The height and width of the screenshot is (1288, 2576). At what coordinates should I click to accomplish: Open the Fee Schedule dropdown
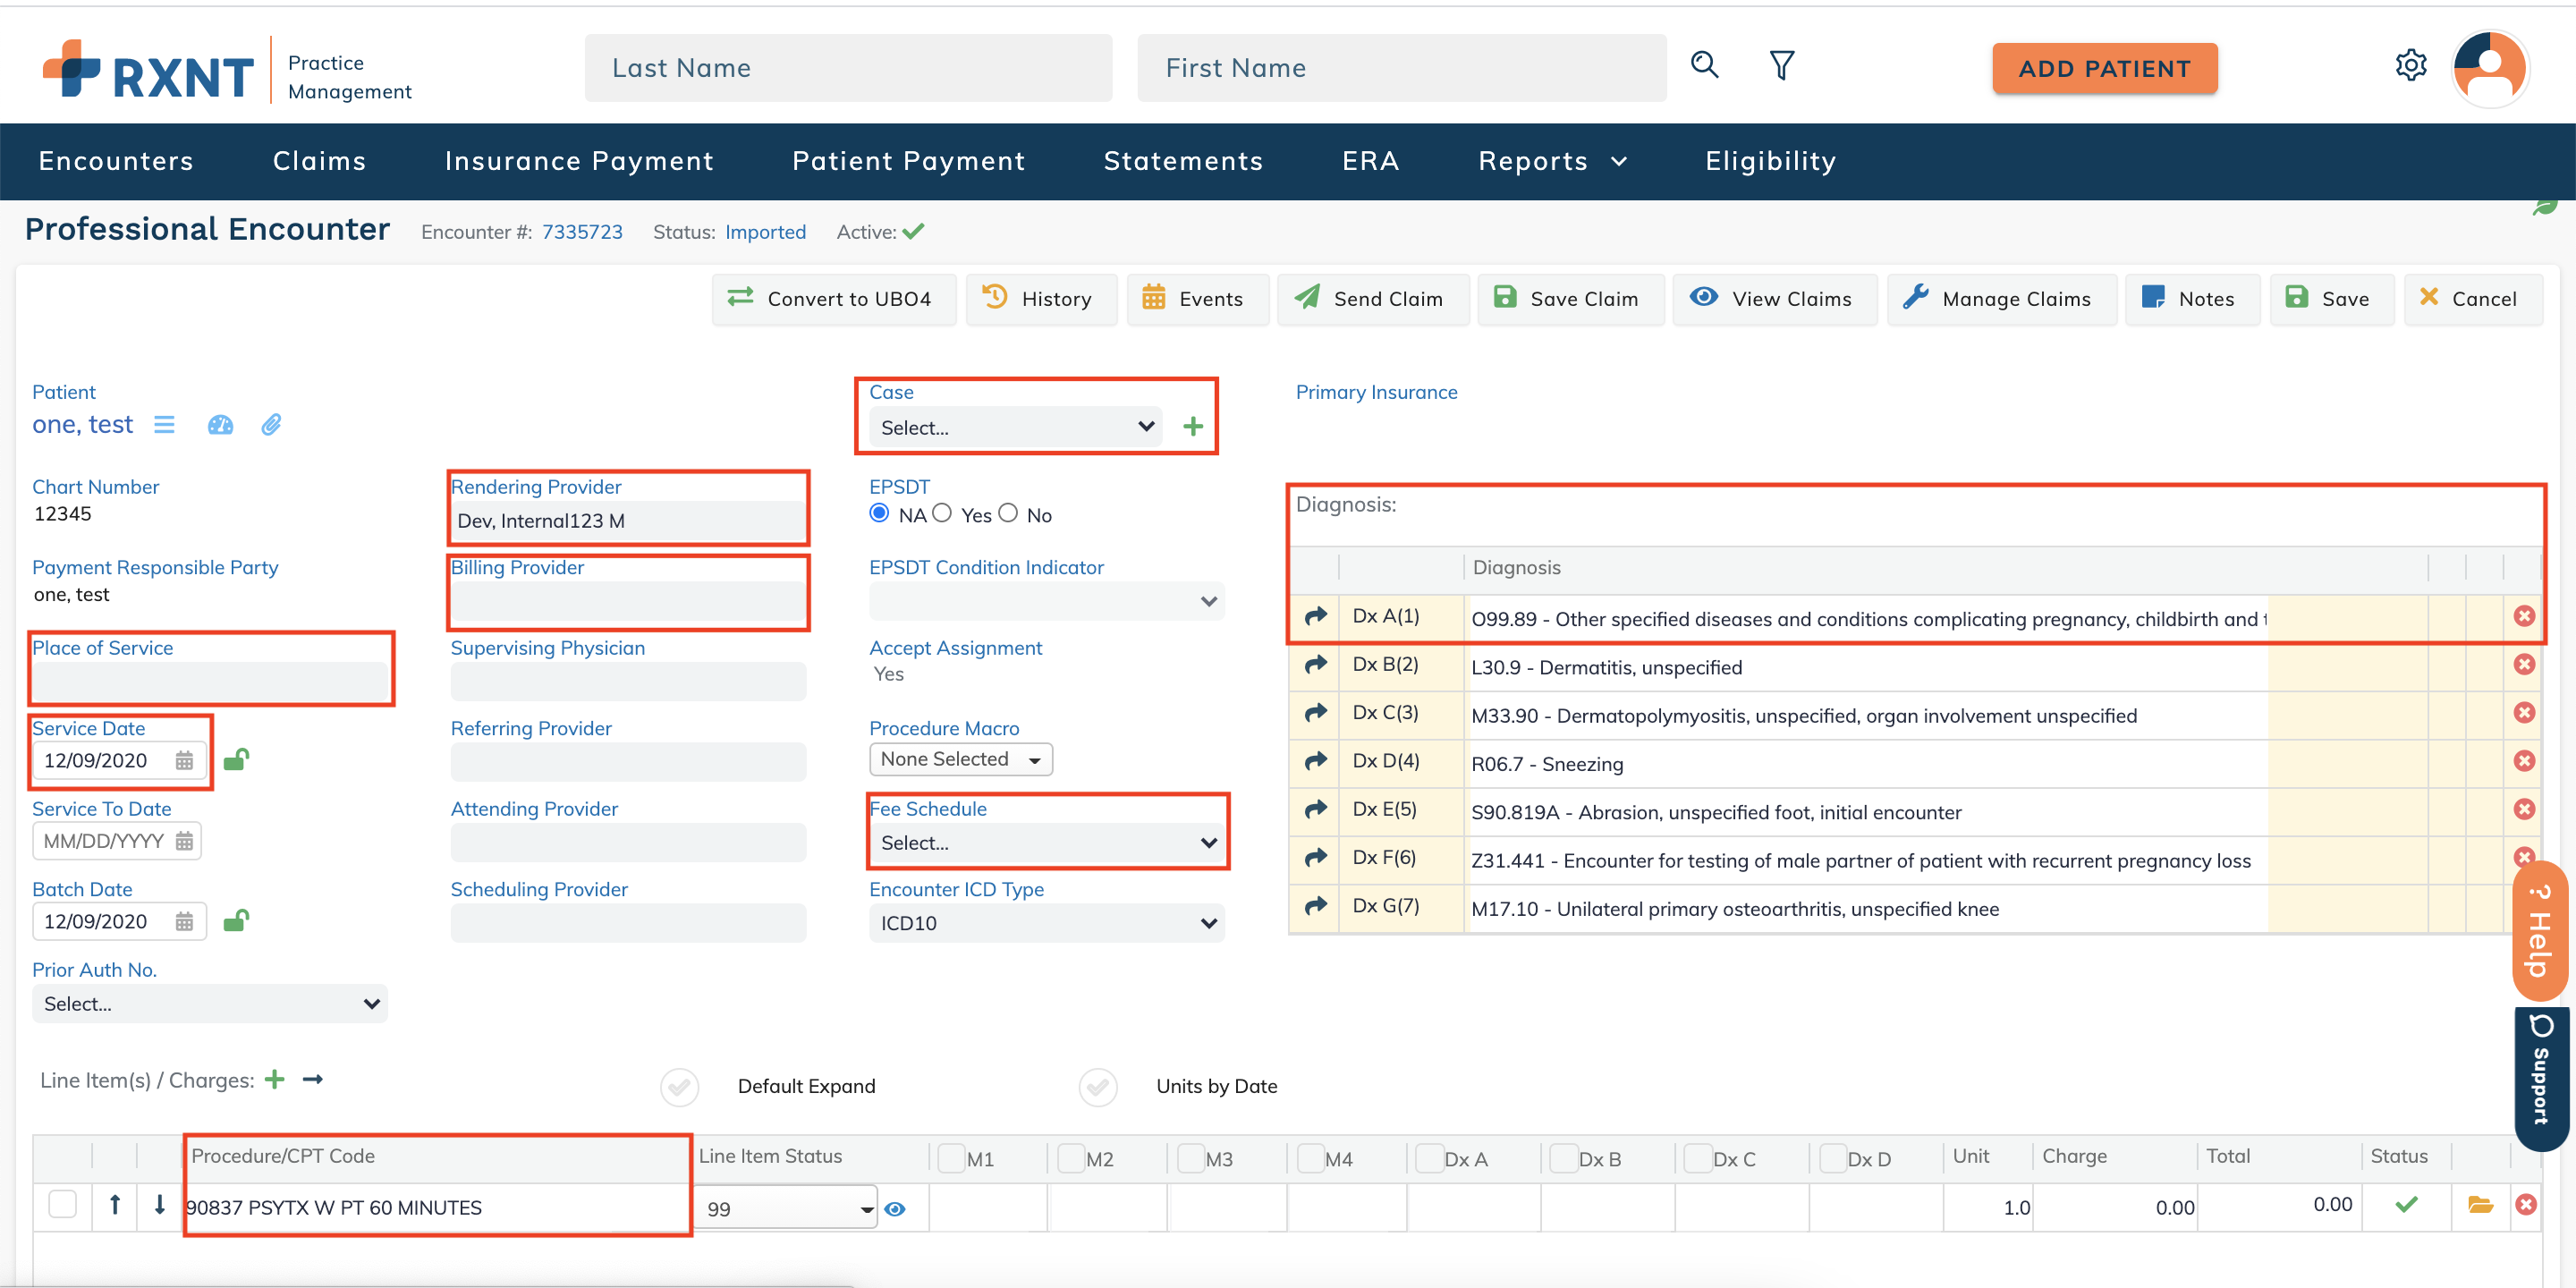(1046, 843)
